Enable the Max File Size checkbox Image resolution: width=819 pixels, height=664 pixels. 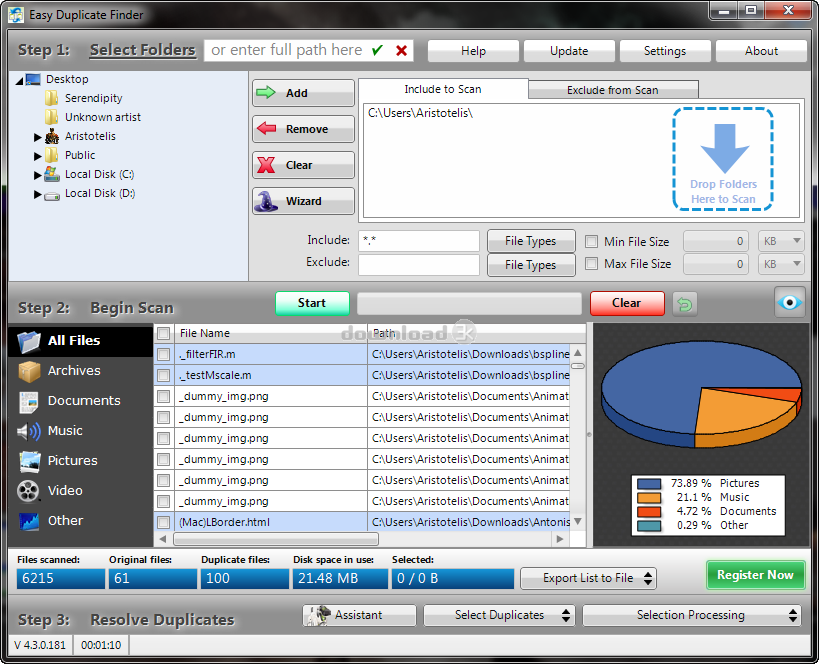pos(591,263)
